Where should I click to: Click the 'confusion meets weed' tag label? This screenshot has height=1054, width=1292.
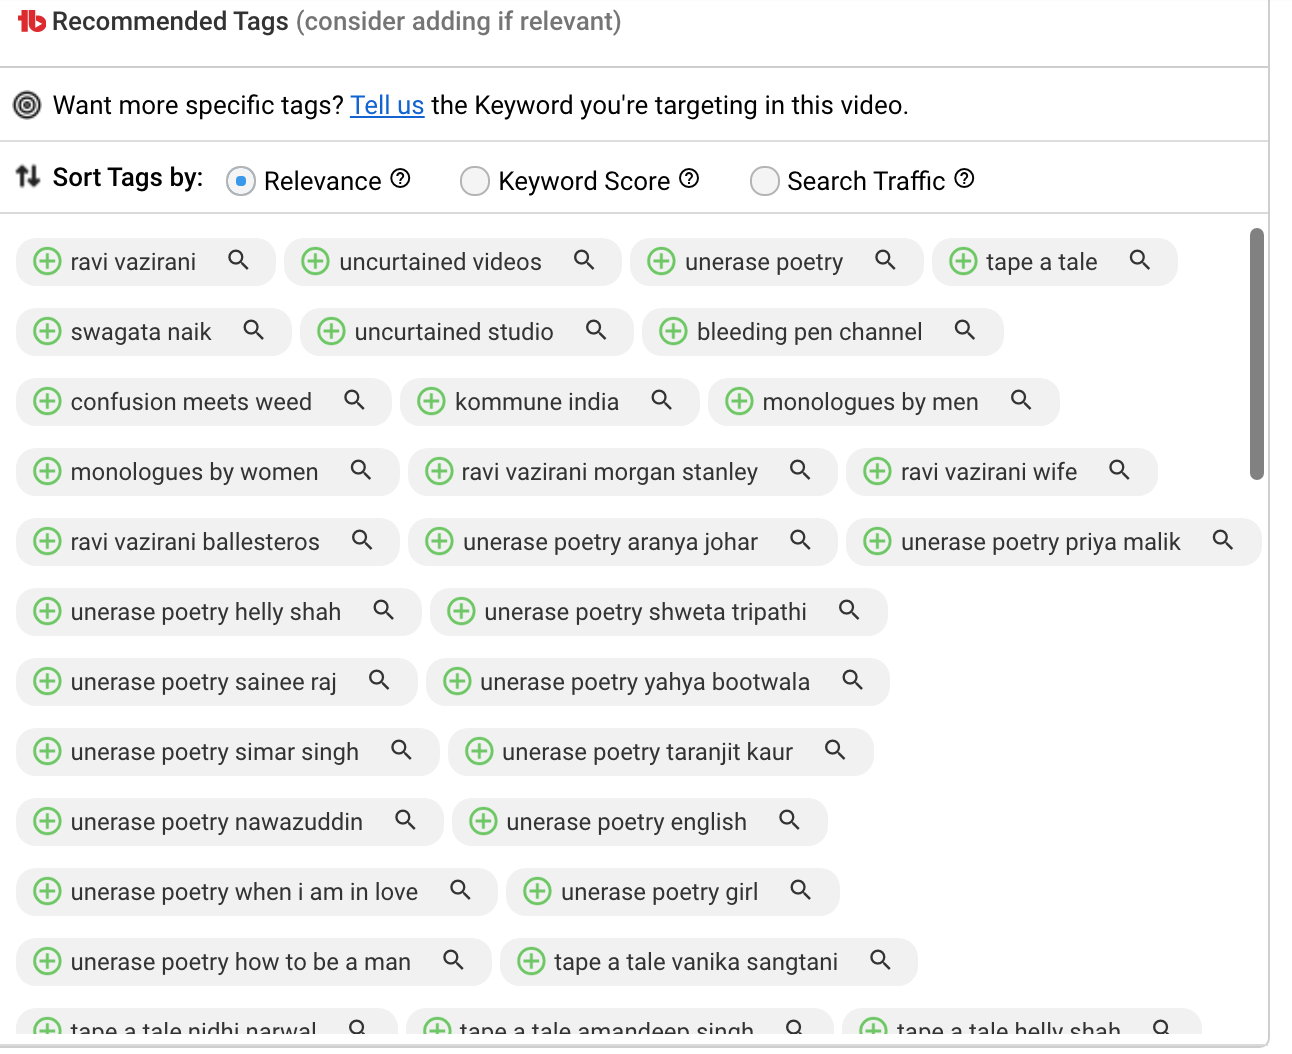coord(191,402)
